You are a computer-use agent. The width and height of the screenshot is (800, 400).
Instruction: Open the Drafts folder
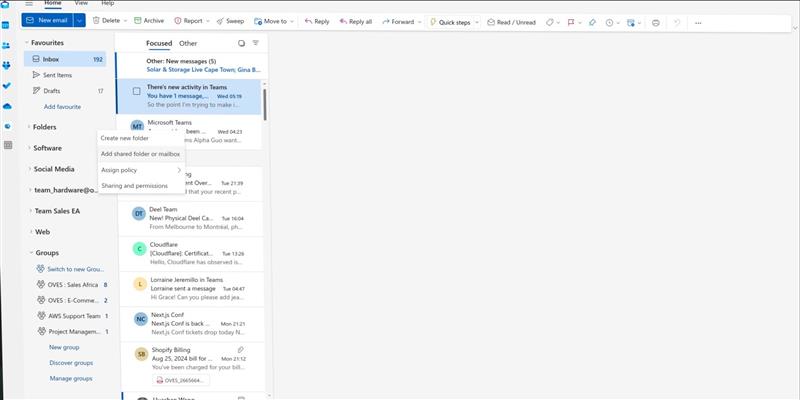65,91
